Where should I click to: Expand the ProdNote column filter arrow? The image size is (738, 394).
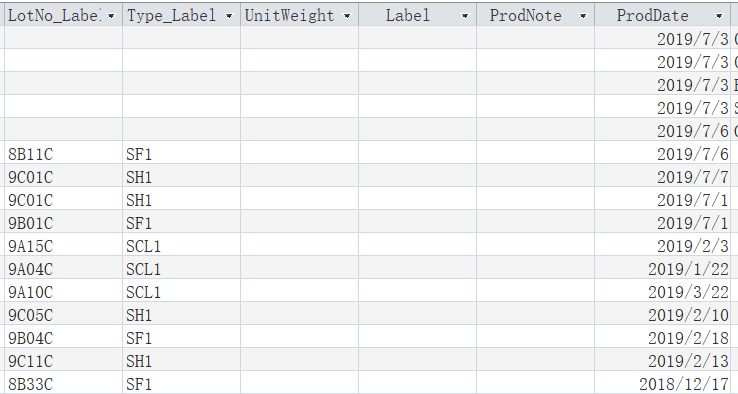coord(583,16)
